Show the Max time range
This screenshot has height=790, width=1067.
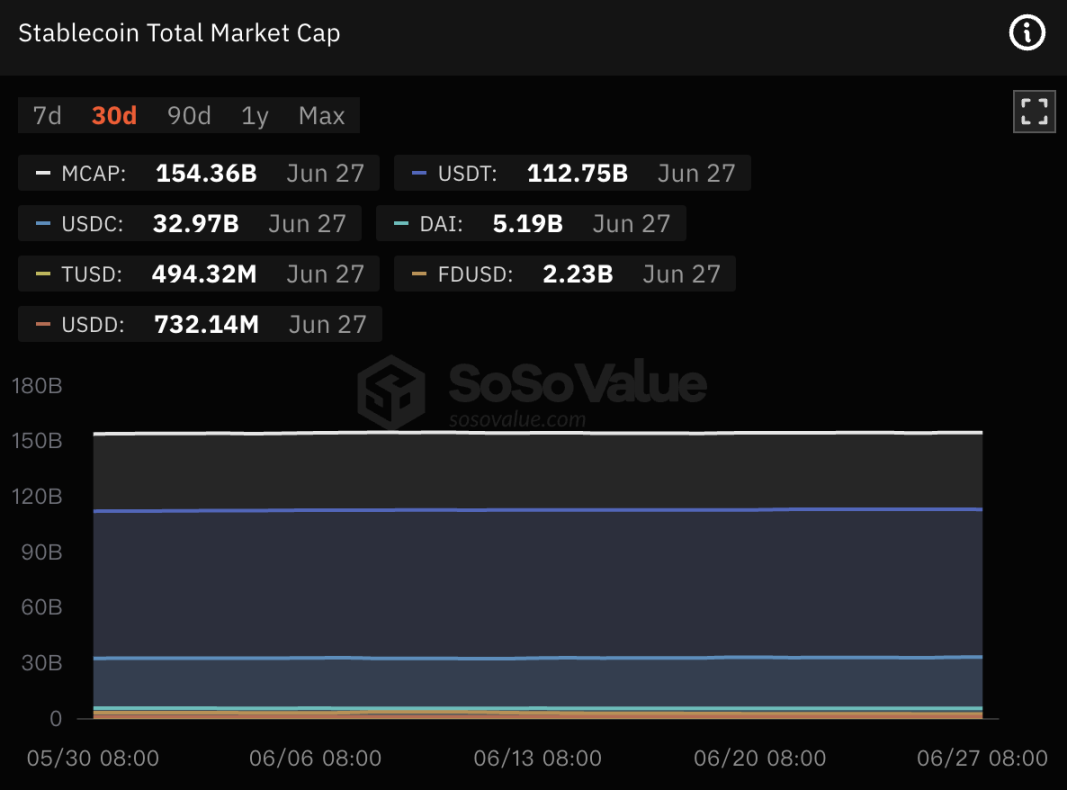[321, 116]
